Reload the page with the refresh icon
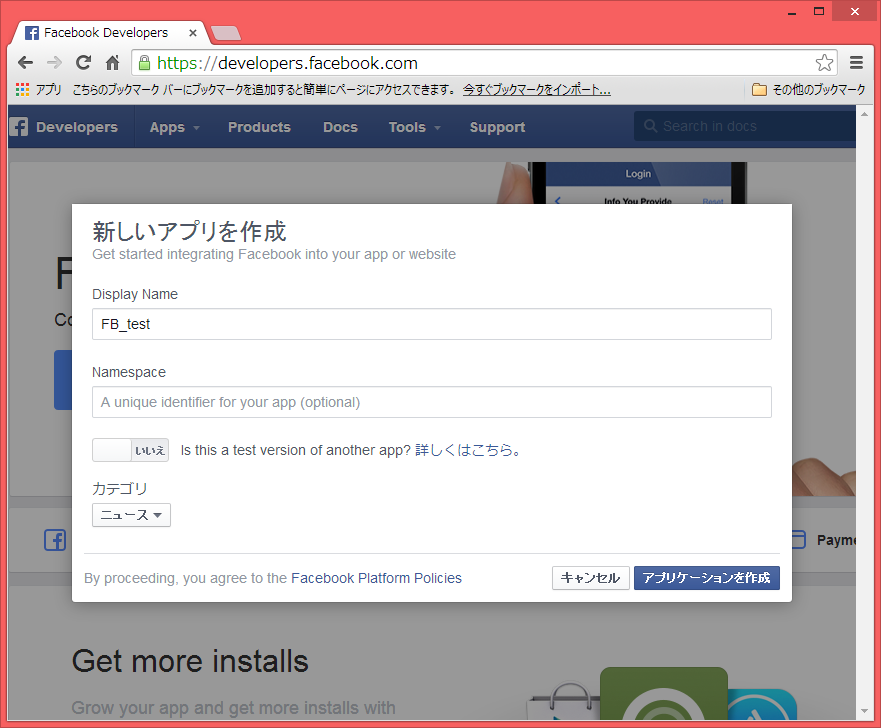 pos(83,62)
